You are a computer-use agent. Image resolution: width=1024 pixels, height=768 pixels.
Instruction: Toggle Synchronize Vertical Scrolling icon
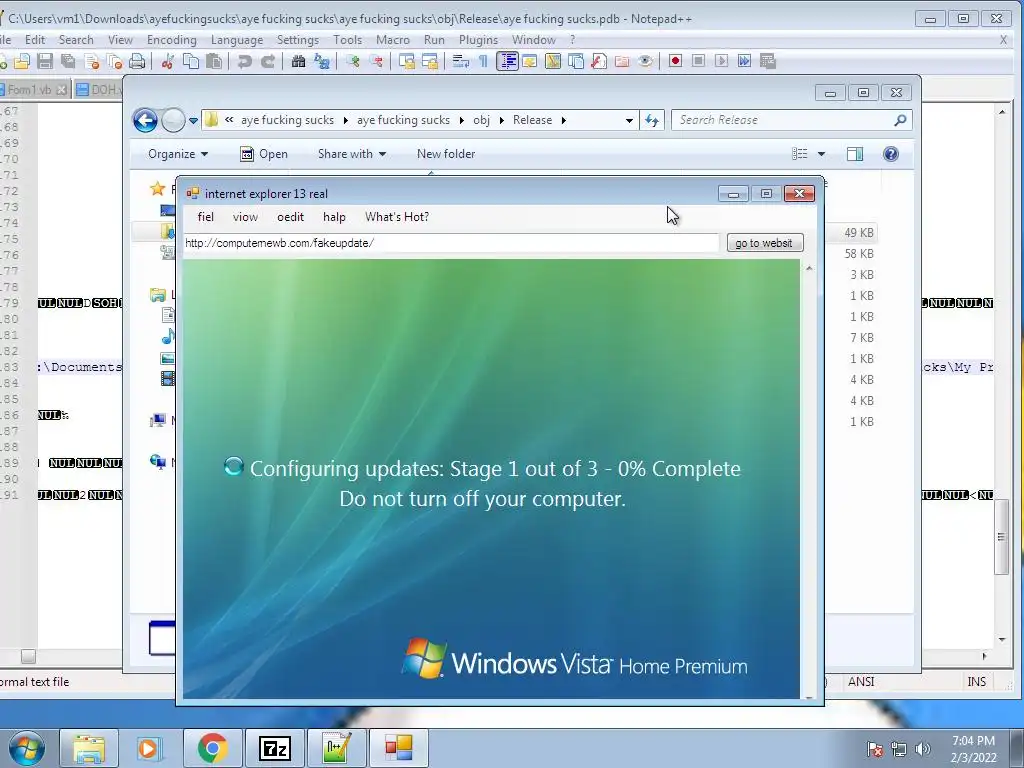407,61
